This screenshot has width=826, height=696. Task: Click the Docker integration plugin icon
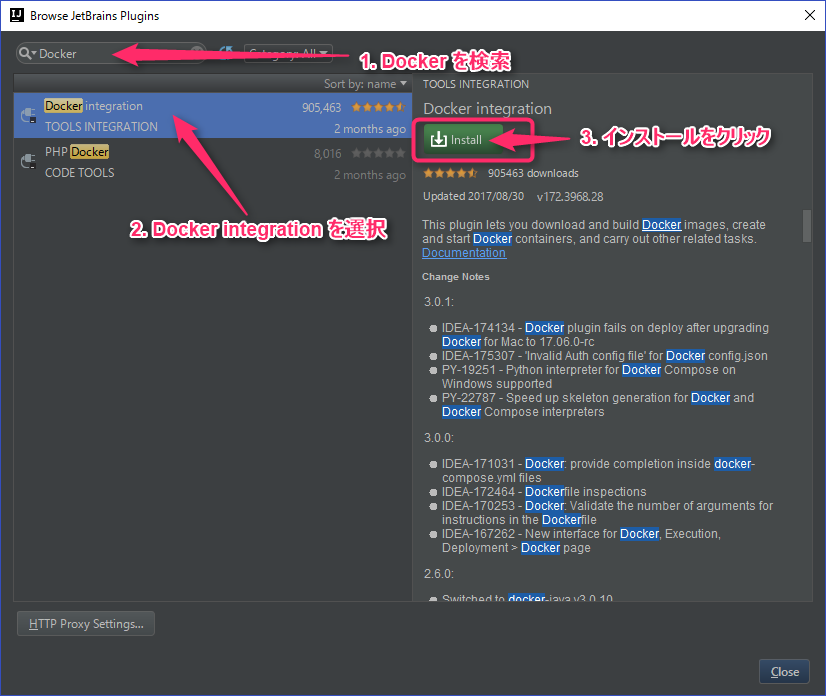tap(28, 115)
